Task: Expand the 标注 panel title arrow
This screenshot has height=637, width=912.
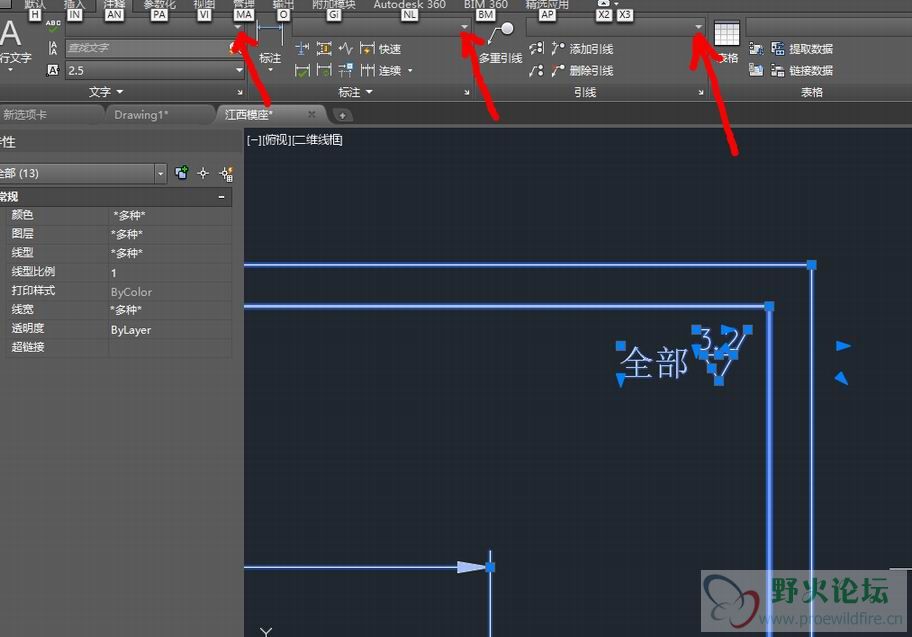Action: click(x=369, y=92)
